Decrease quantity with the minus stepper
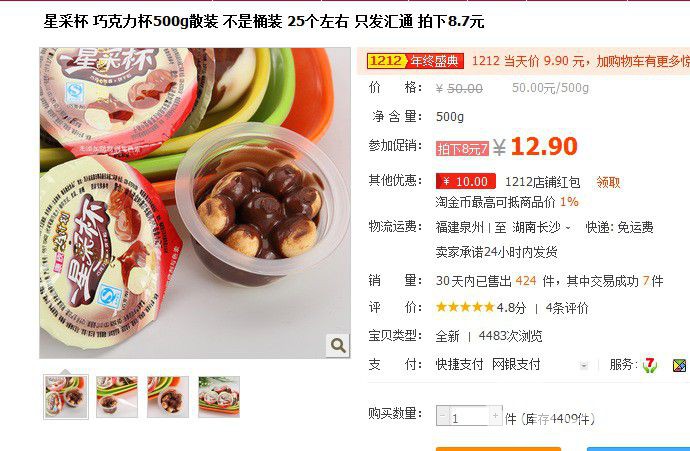The height and width of the screenshot is (451, 690). click(x=442, y=416)
